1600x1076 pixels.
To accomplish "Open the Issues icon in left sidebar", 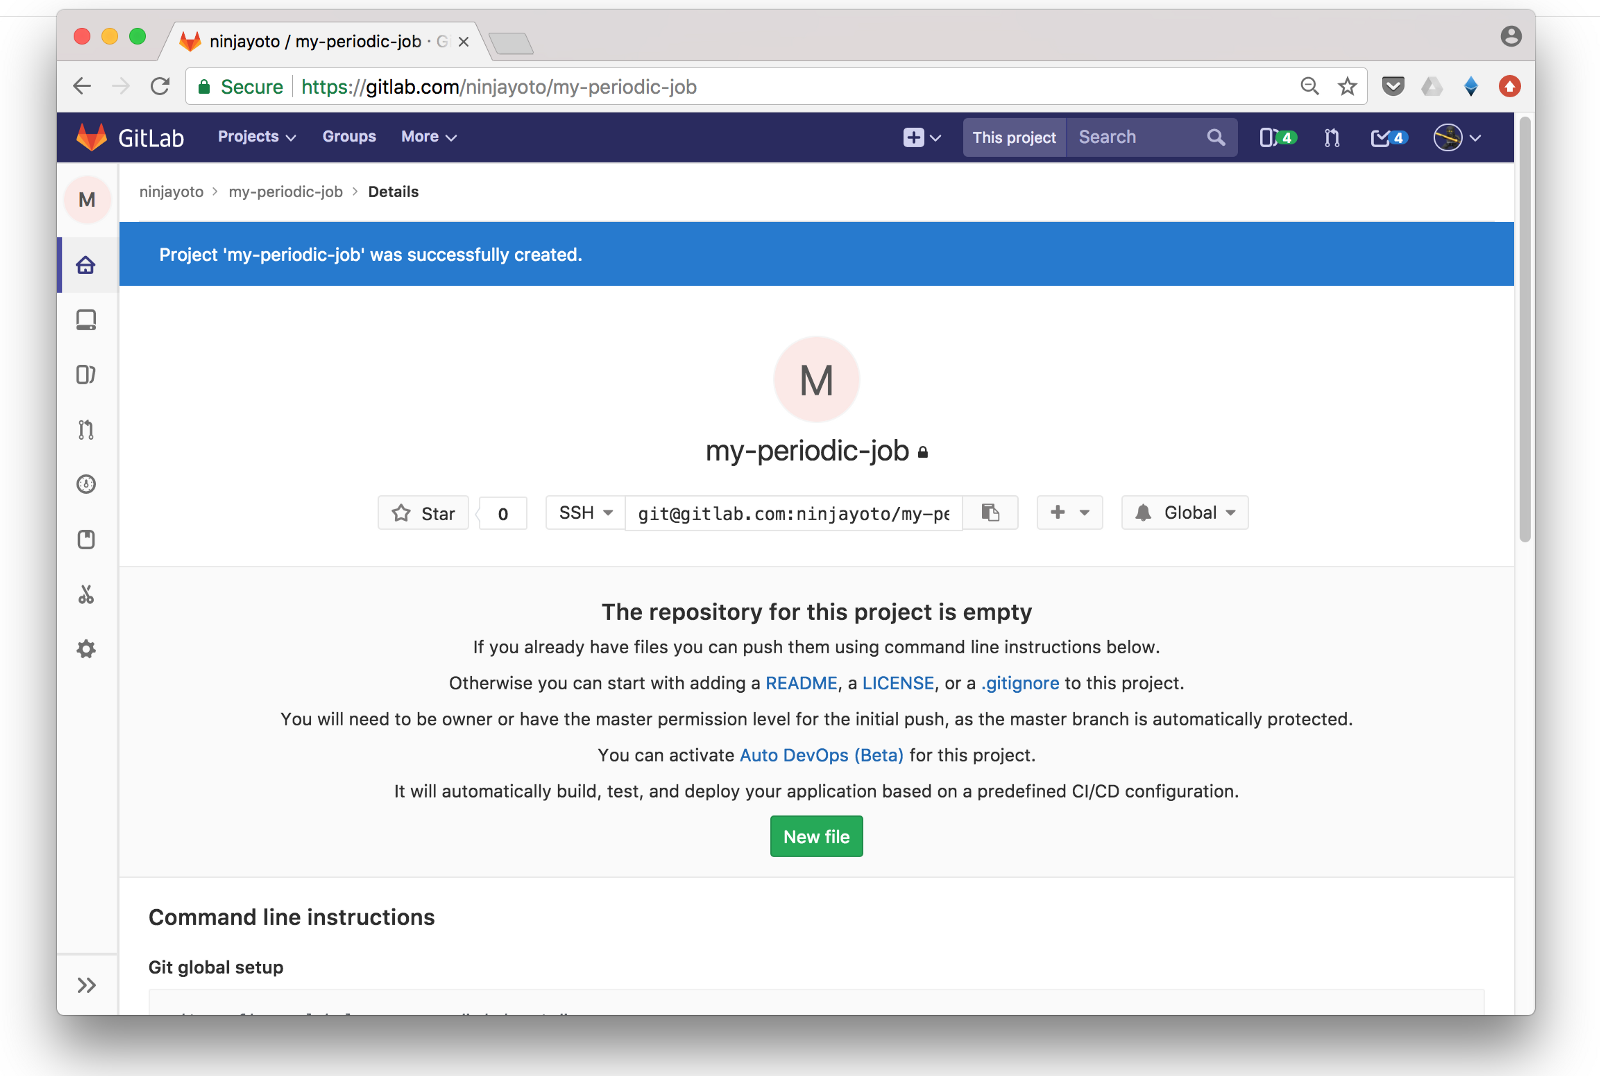I will (x=86, y=375).
